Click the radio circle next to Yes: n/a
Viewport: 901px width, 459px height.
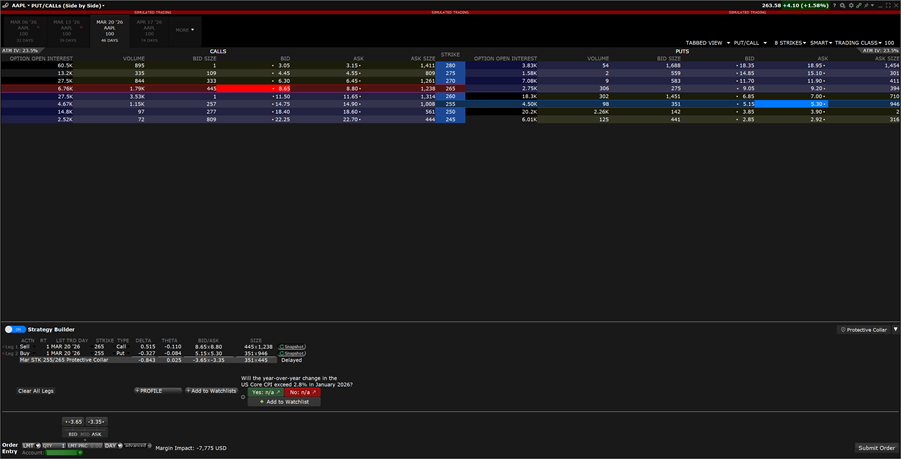pos(243,397)
